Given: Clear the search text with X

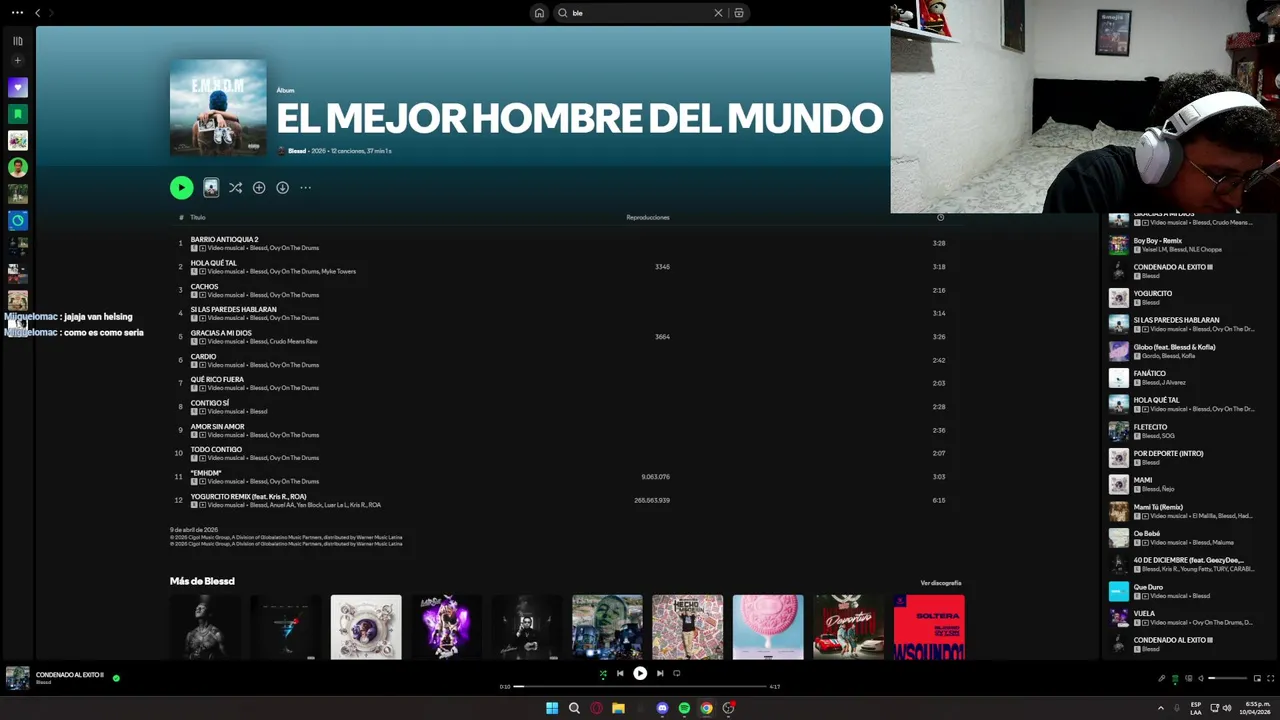Looking at the screenshot, I should click(718, 13).
